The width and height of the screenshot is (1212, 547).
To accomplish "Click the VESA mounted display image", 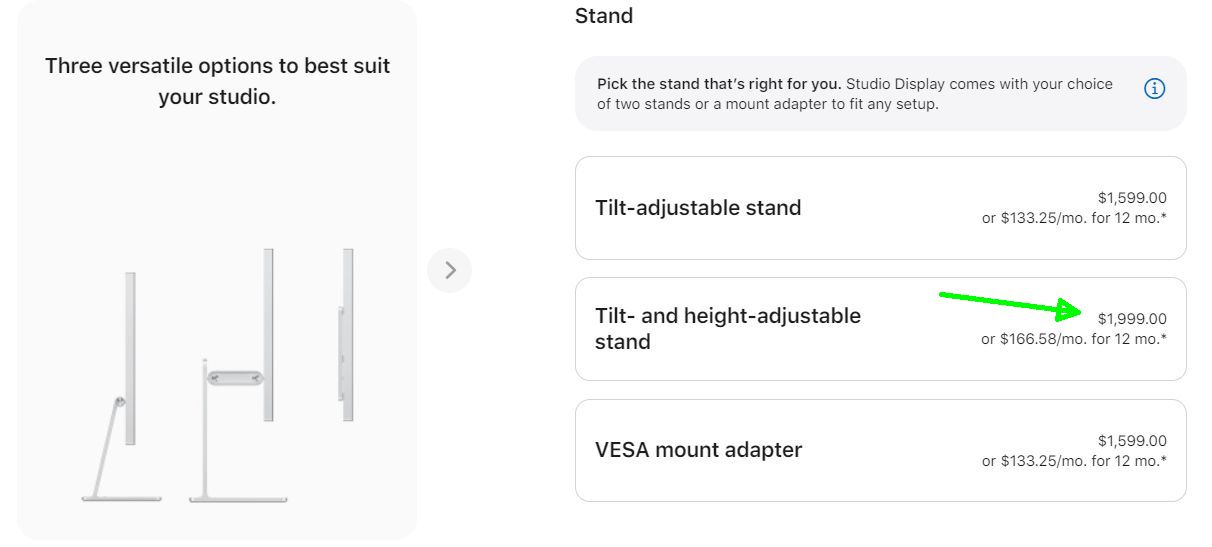I will [x=345, y=335].
